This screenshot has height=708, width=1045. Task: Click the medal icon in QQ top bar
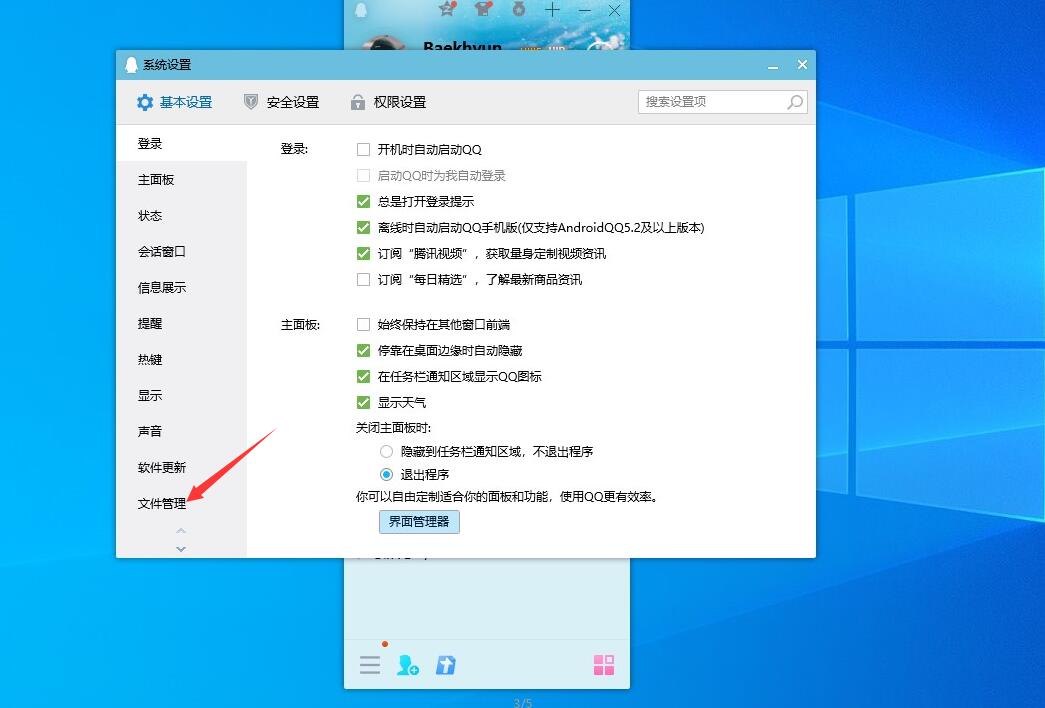519,9
